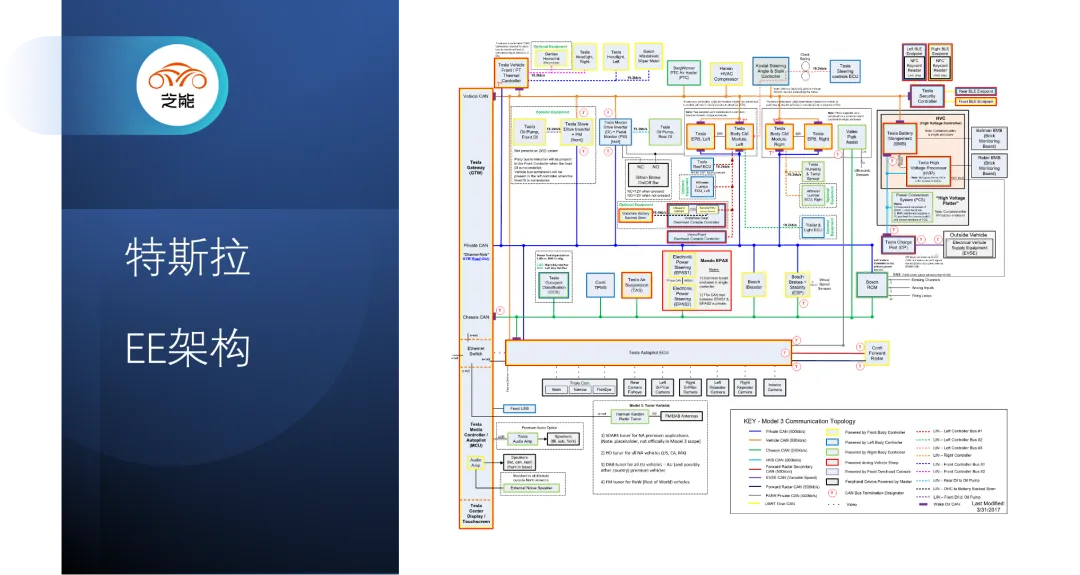Select the Tesla Body Ctrl Module, Right box
Screen dimensions: 1080x575
coord(779,136)
